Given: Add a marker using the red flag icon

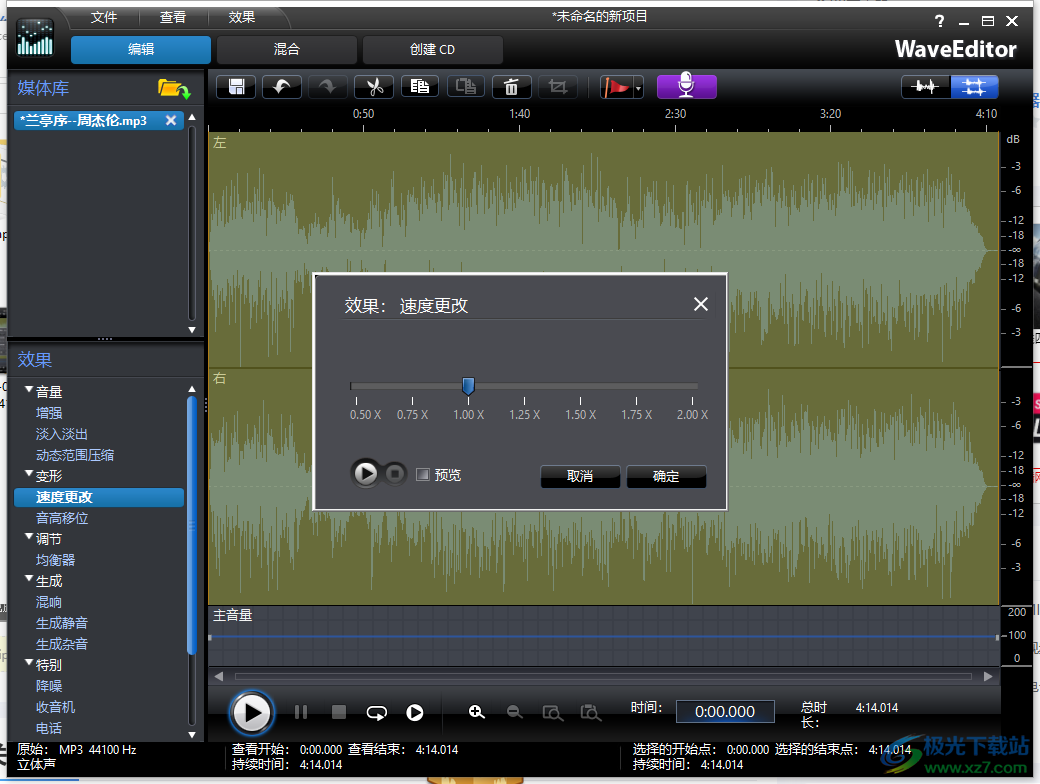Looking at the screenshot, I should [616, 87].
